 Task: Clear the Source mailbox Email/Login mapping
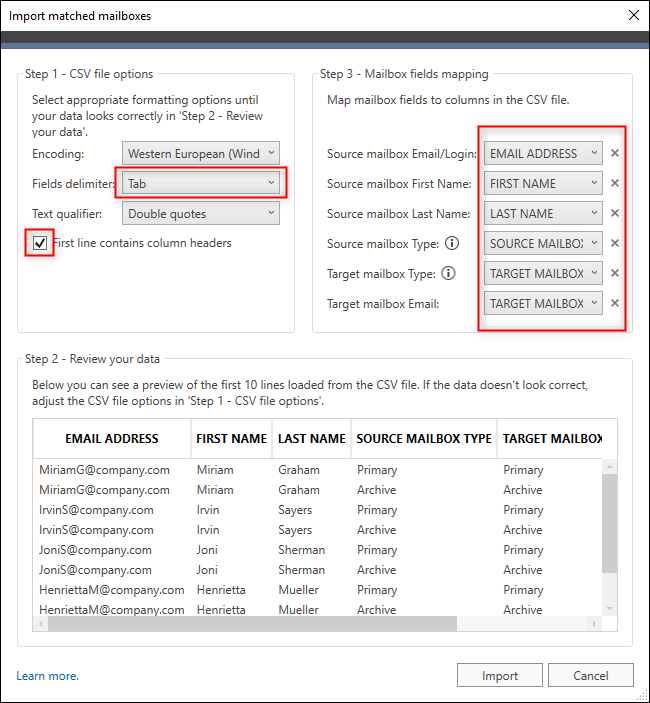point(615,153)
